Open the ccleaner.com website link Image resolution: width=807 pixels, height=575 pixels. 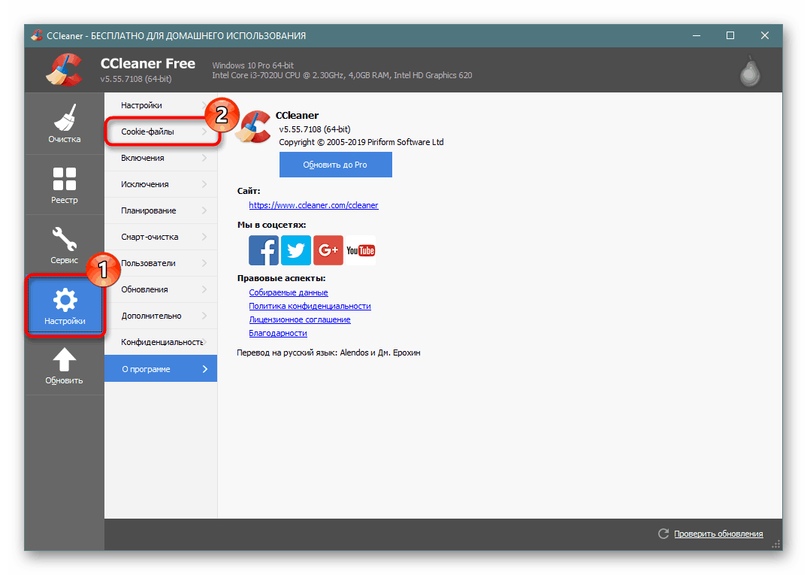(x=313, y=205)
